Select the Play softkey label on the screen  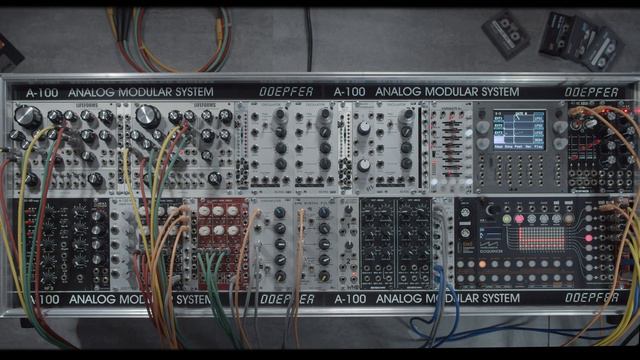539,146
